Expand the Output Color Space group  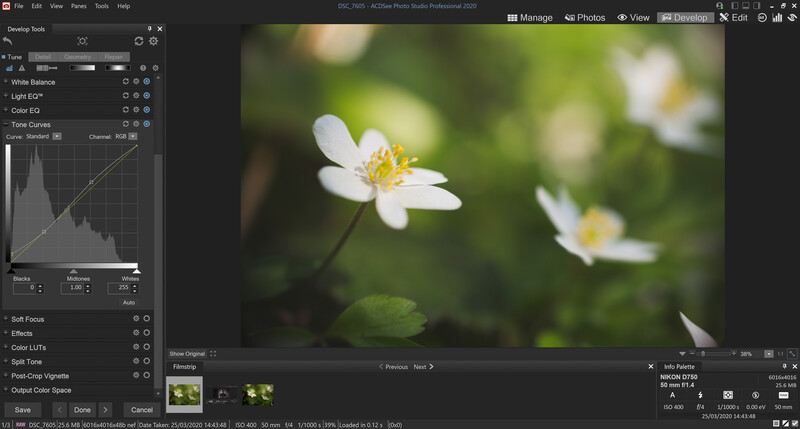click(x=6, y=390)
